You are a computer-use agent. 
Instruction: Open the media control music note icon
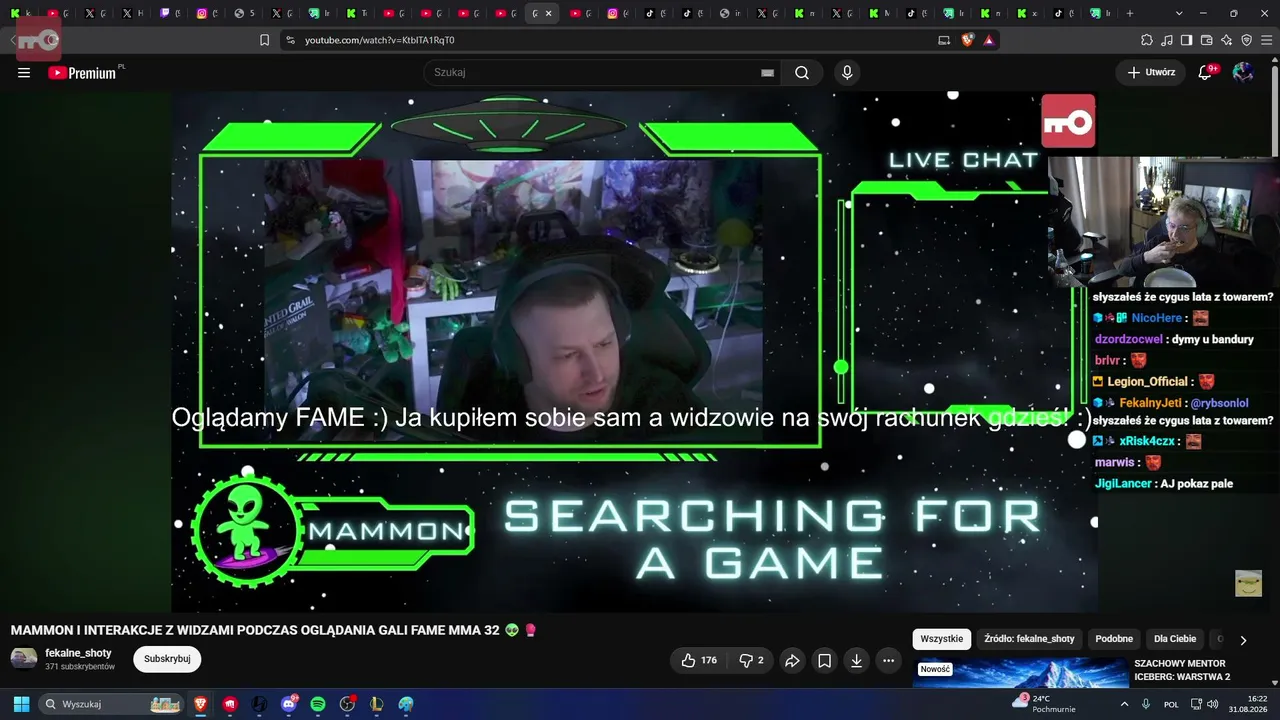(x=1167, y=40)
